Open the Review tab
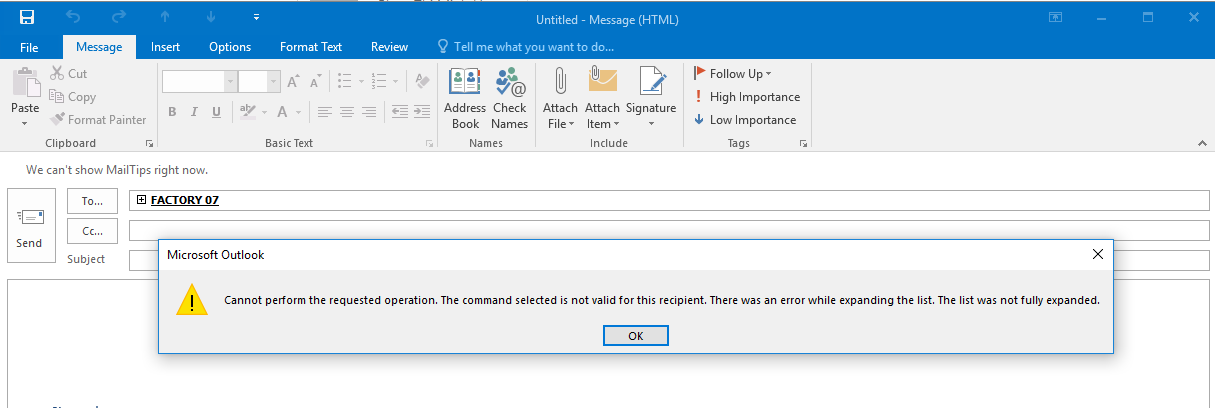 389,47
